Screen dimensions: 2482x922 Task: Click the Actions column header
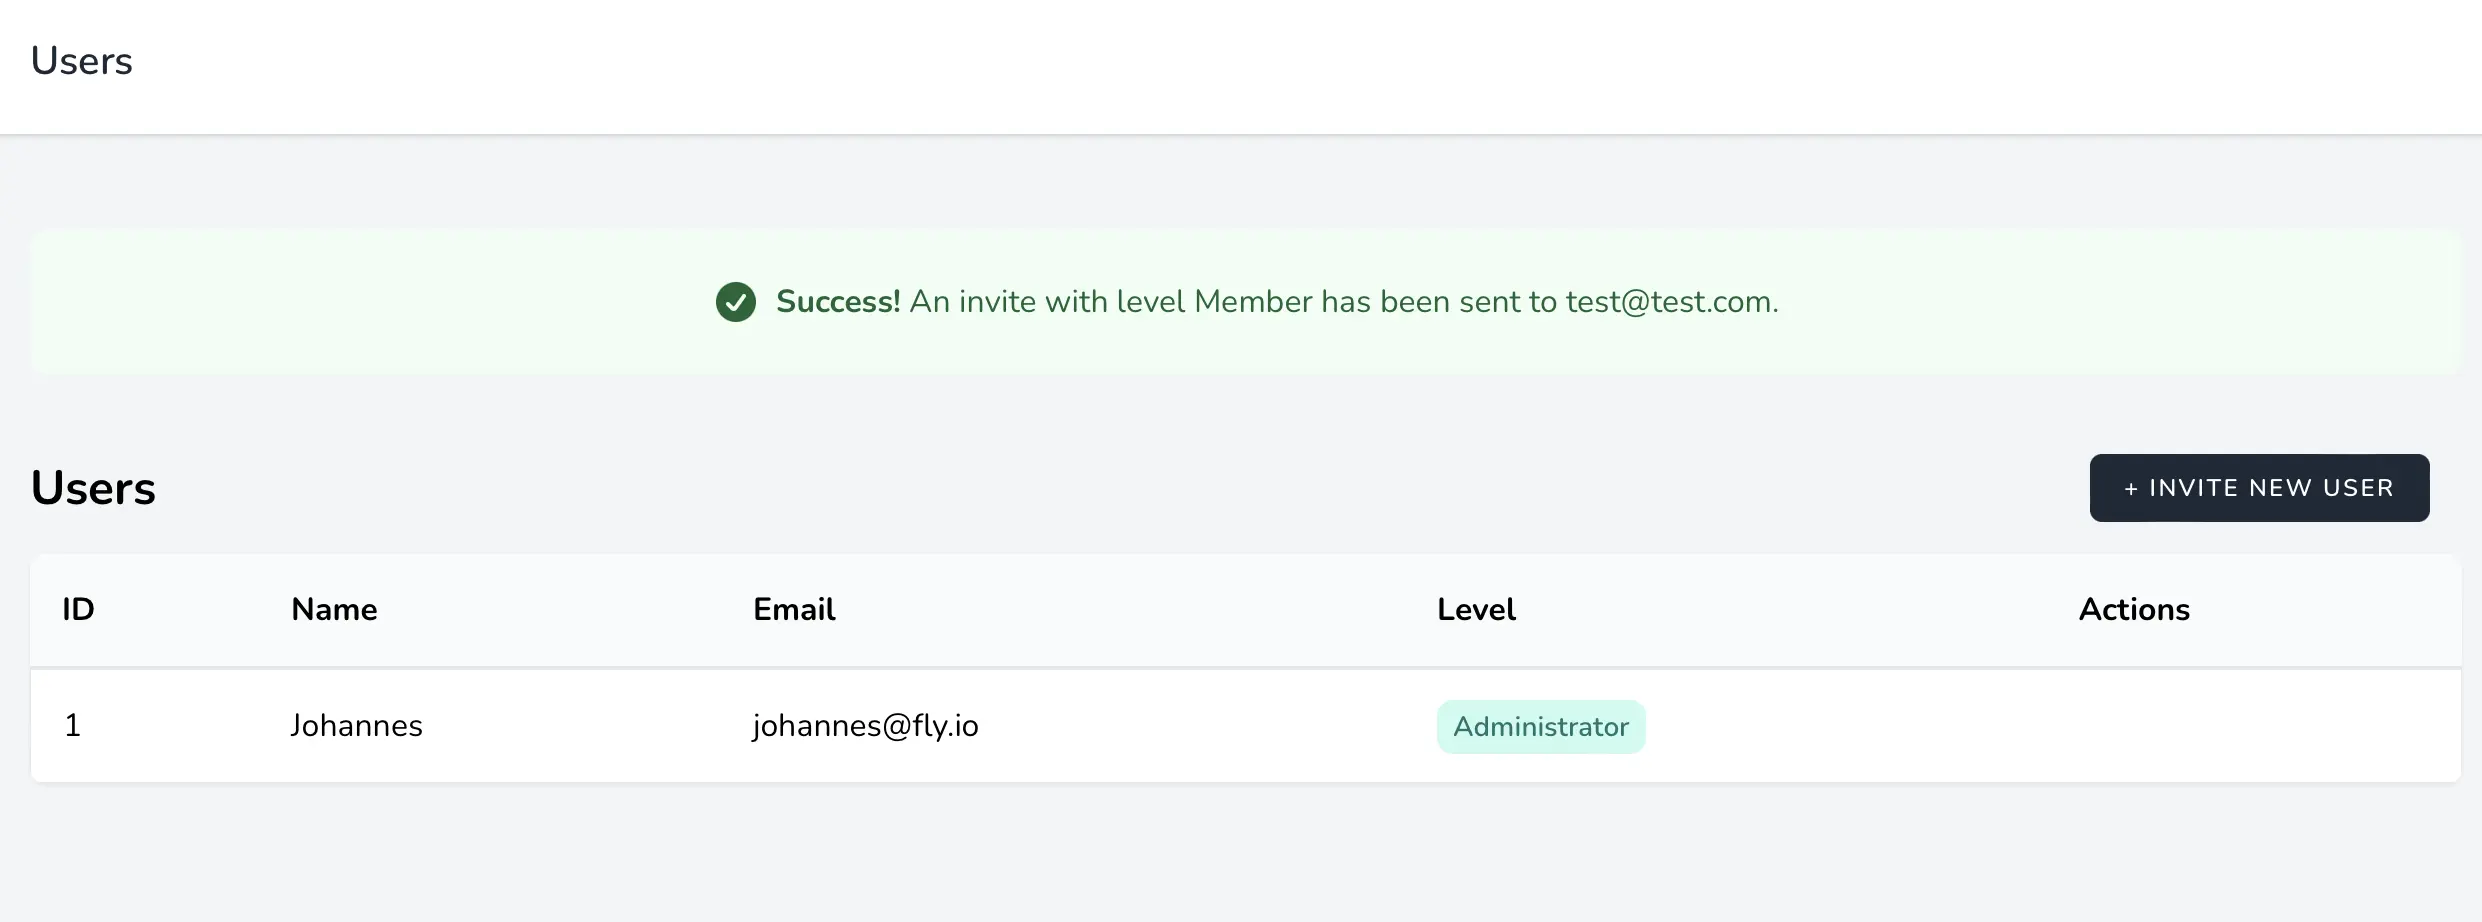[2134, 610]
